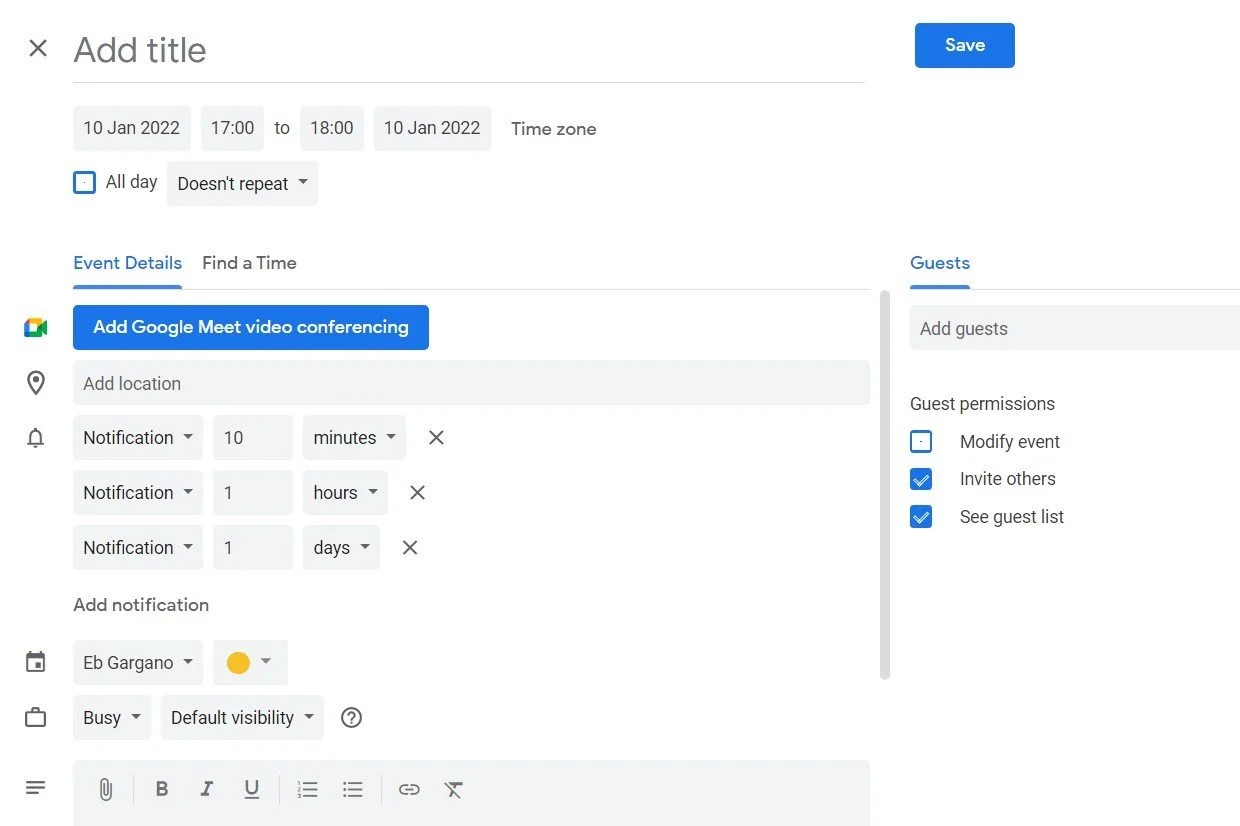1240x826 pixels.
Task: Open the yellow event color picker
Action: click(x=249, y=663)
